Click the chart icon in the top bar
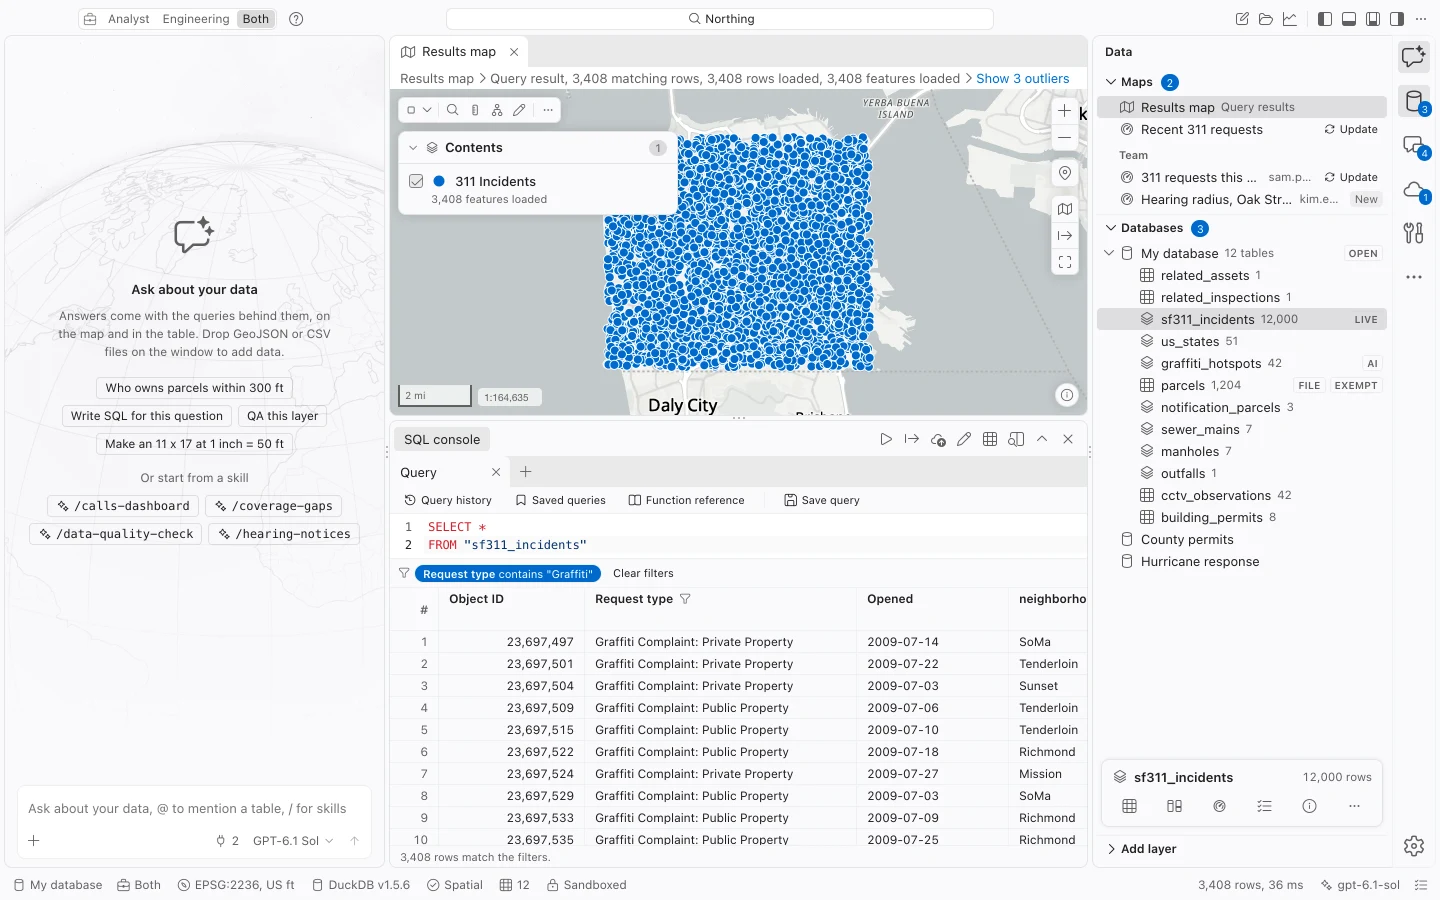 click(x=1290, y=19)
